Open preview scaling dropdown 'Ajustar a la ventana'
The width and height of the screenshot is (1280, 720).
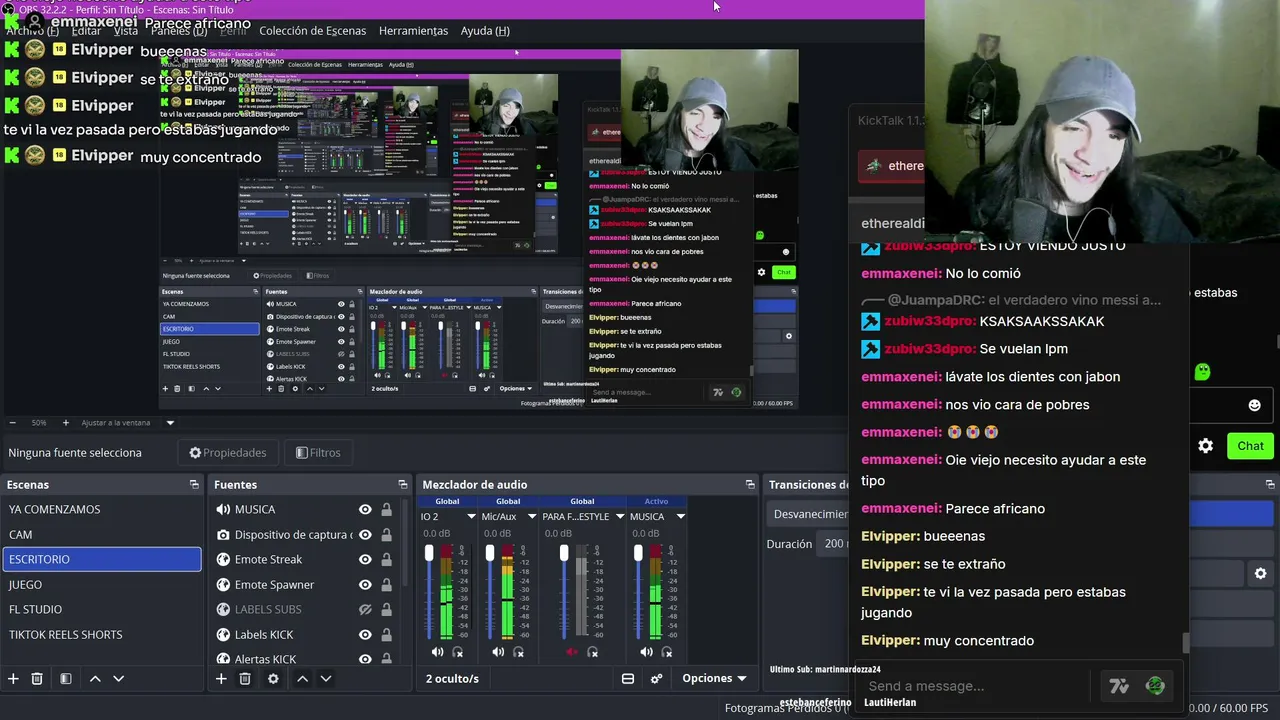pyautogui.click(x=128, y=423)
